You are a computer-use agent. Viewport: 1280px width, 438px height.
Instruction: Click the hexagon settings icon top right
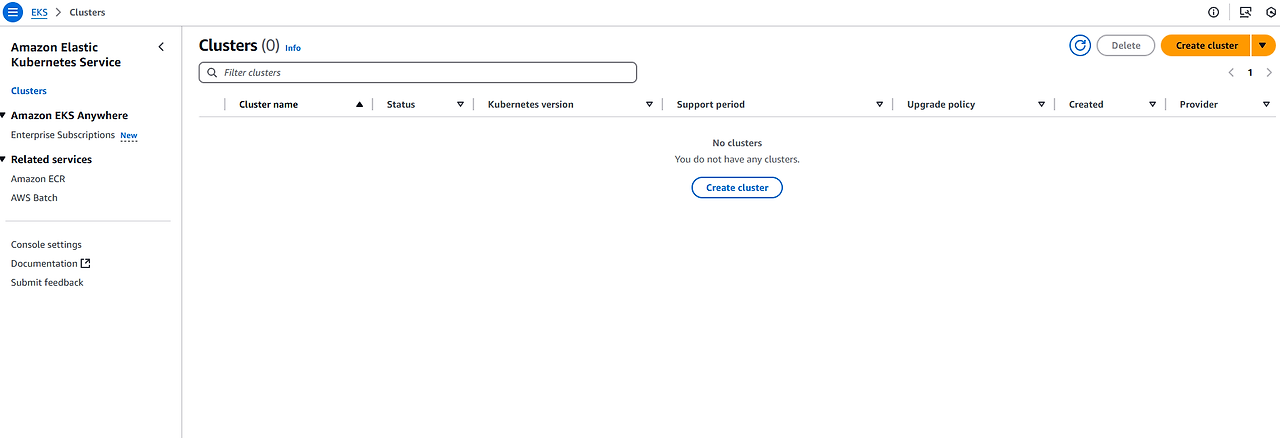click(x=1272, y=12)
